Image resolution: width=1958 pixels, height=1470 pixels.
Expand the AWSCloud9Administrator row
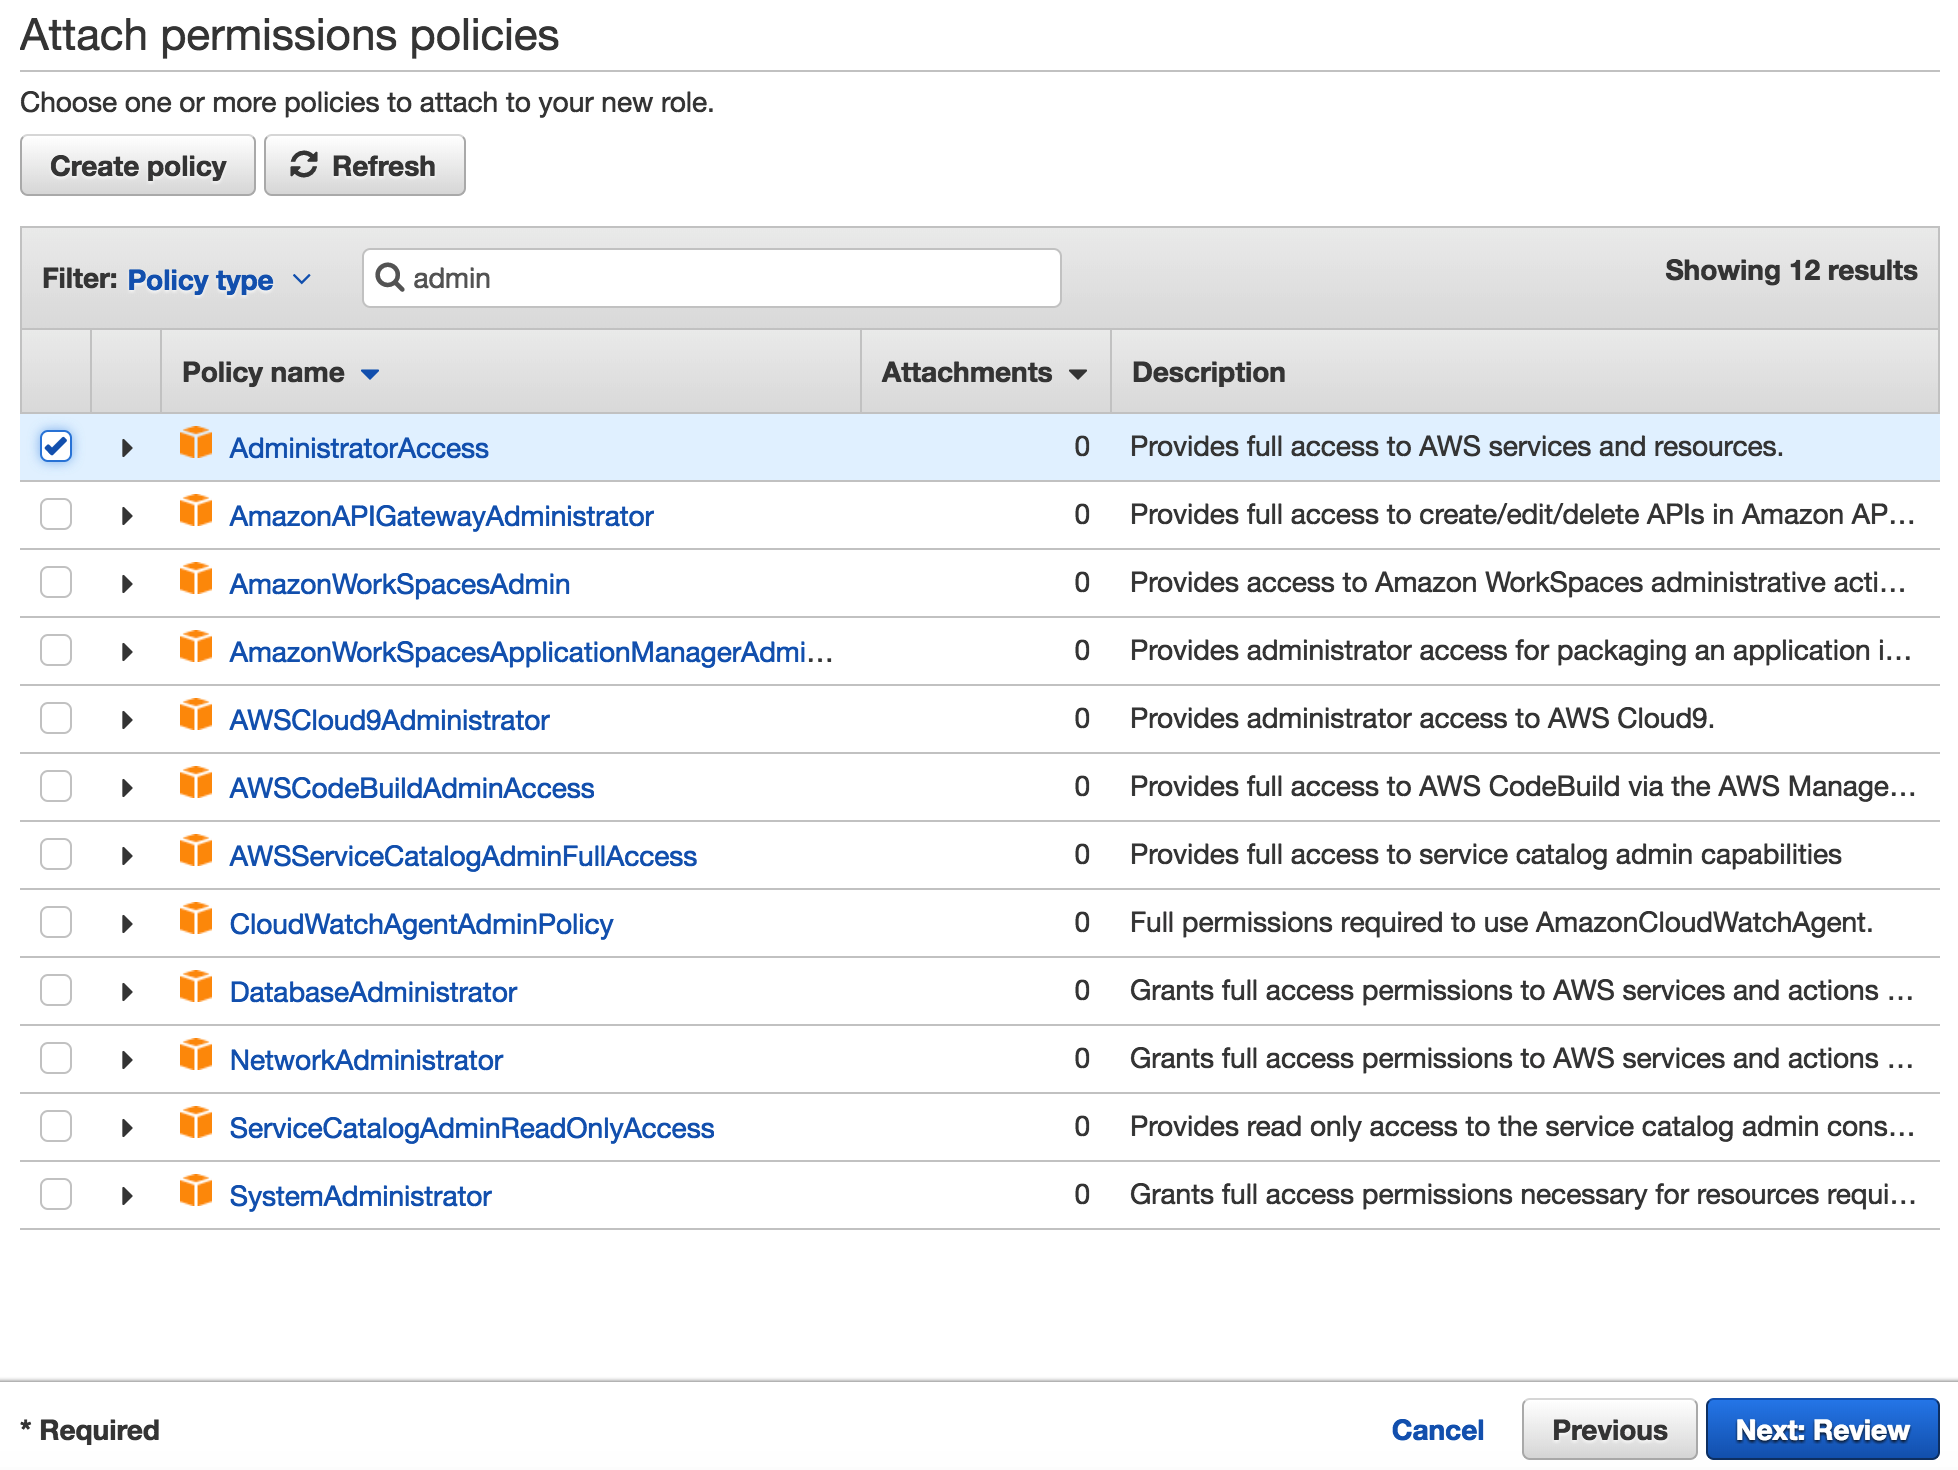coord(127,720)
